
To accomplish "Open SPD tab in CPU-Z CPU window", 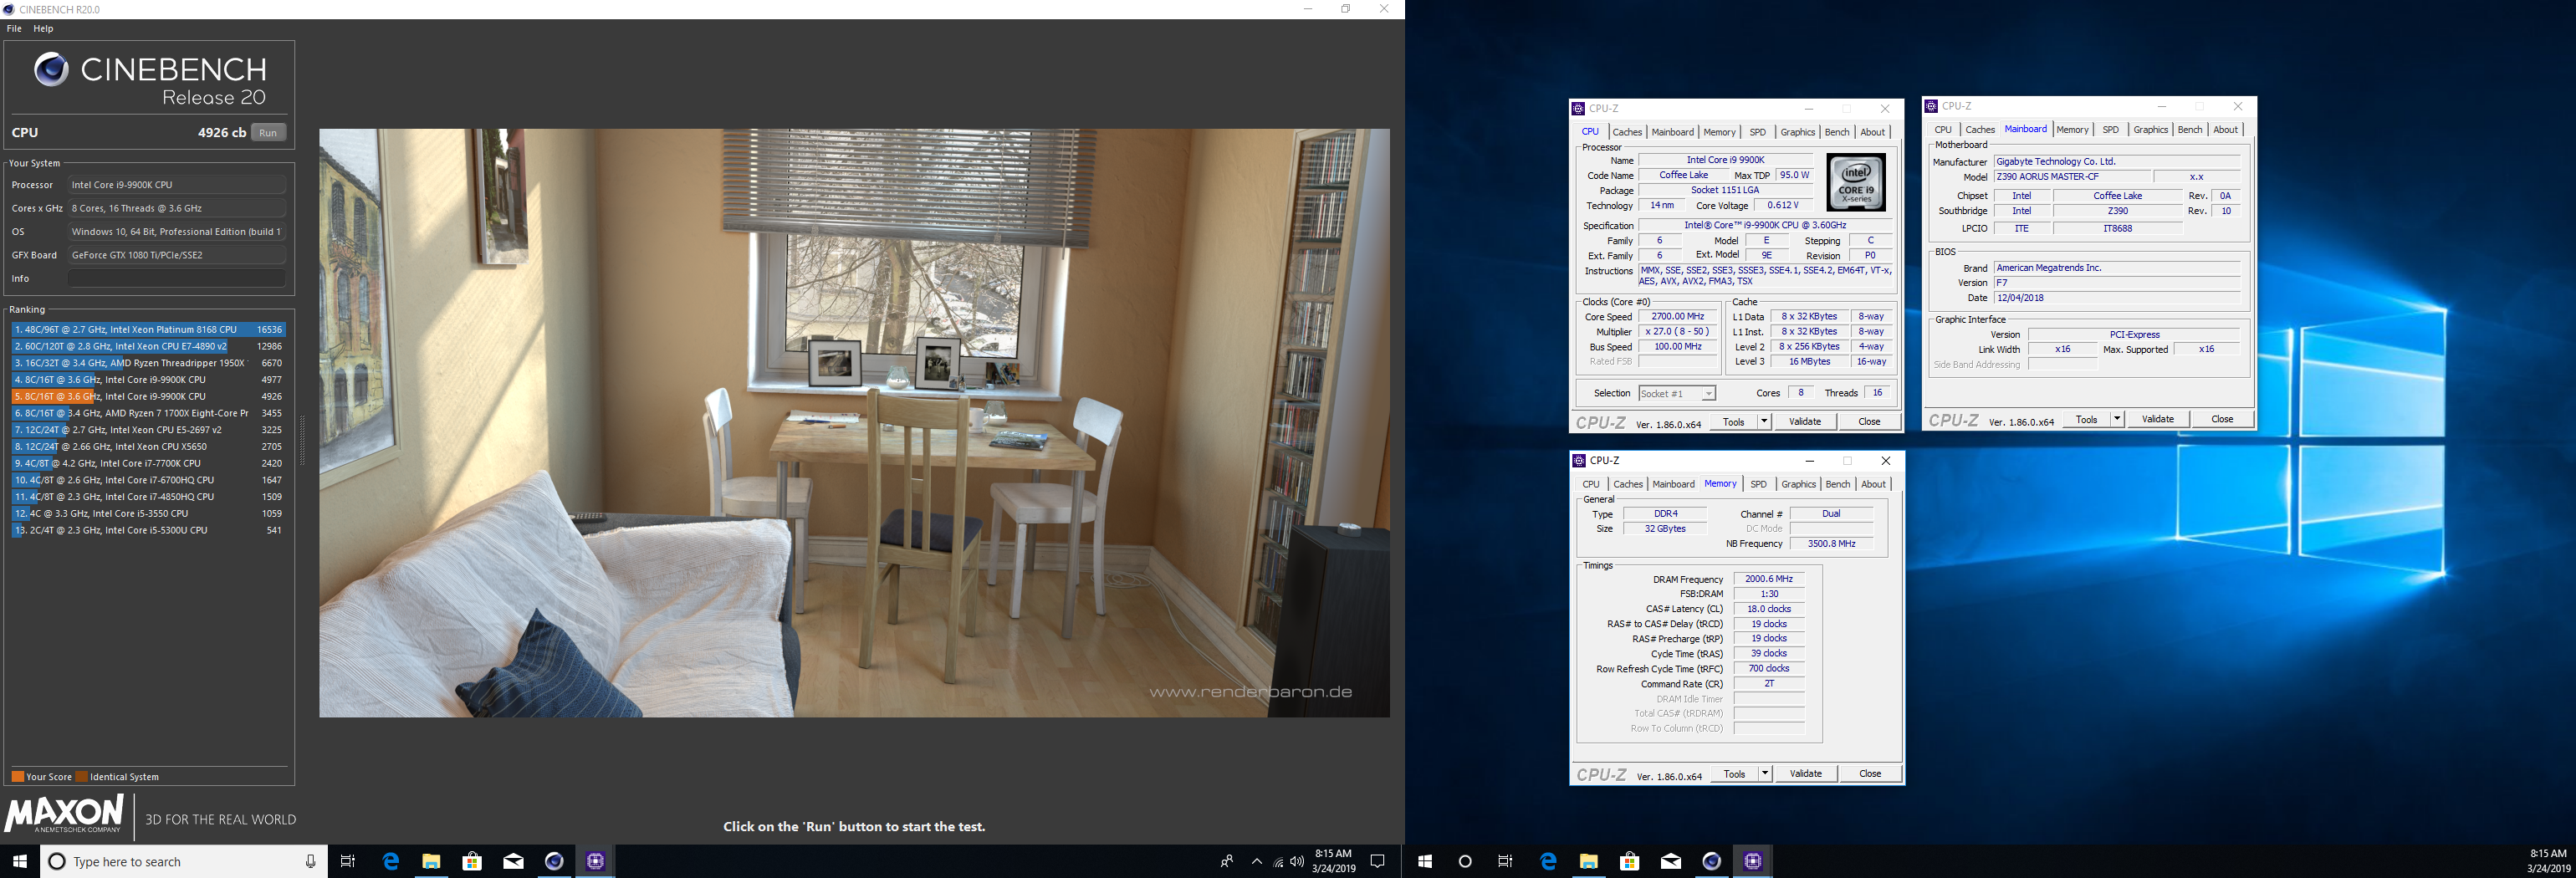I will click(x=1758, y=132).
